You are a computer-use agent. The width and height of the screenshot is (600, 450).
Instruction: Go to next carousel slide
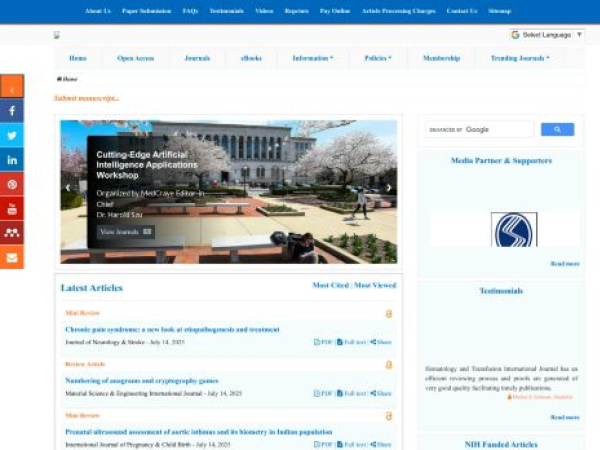point(389,188)
